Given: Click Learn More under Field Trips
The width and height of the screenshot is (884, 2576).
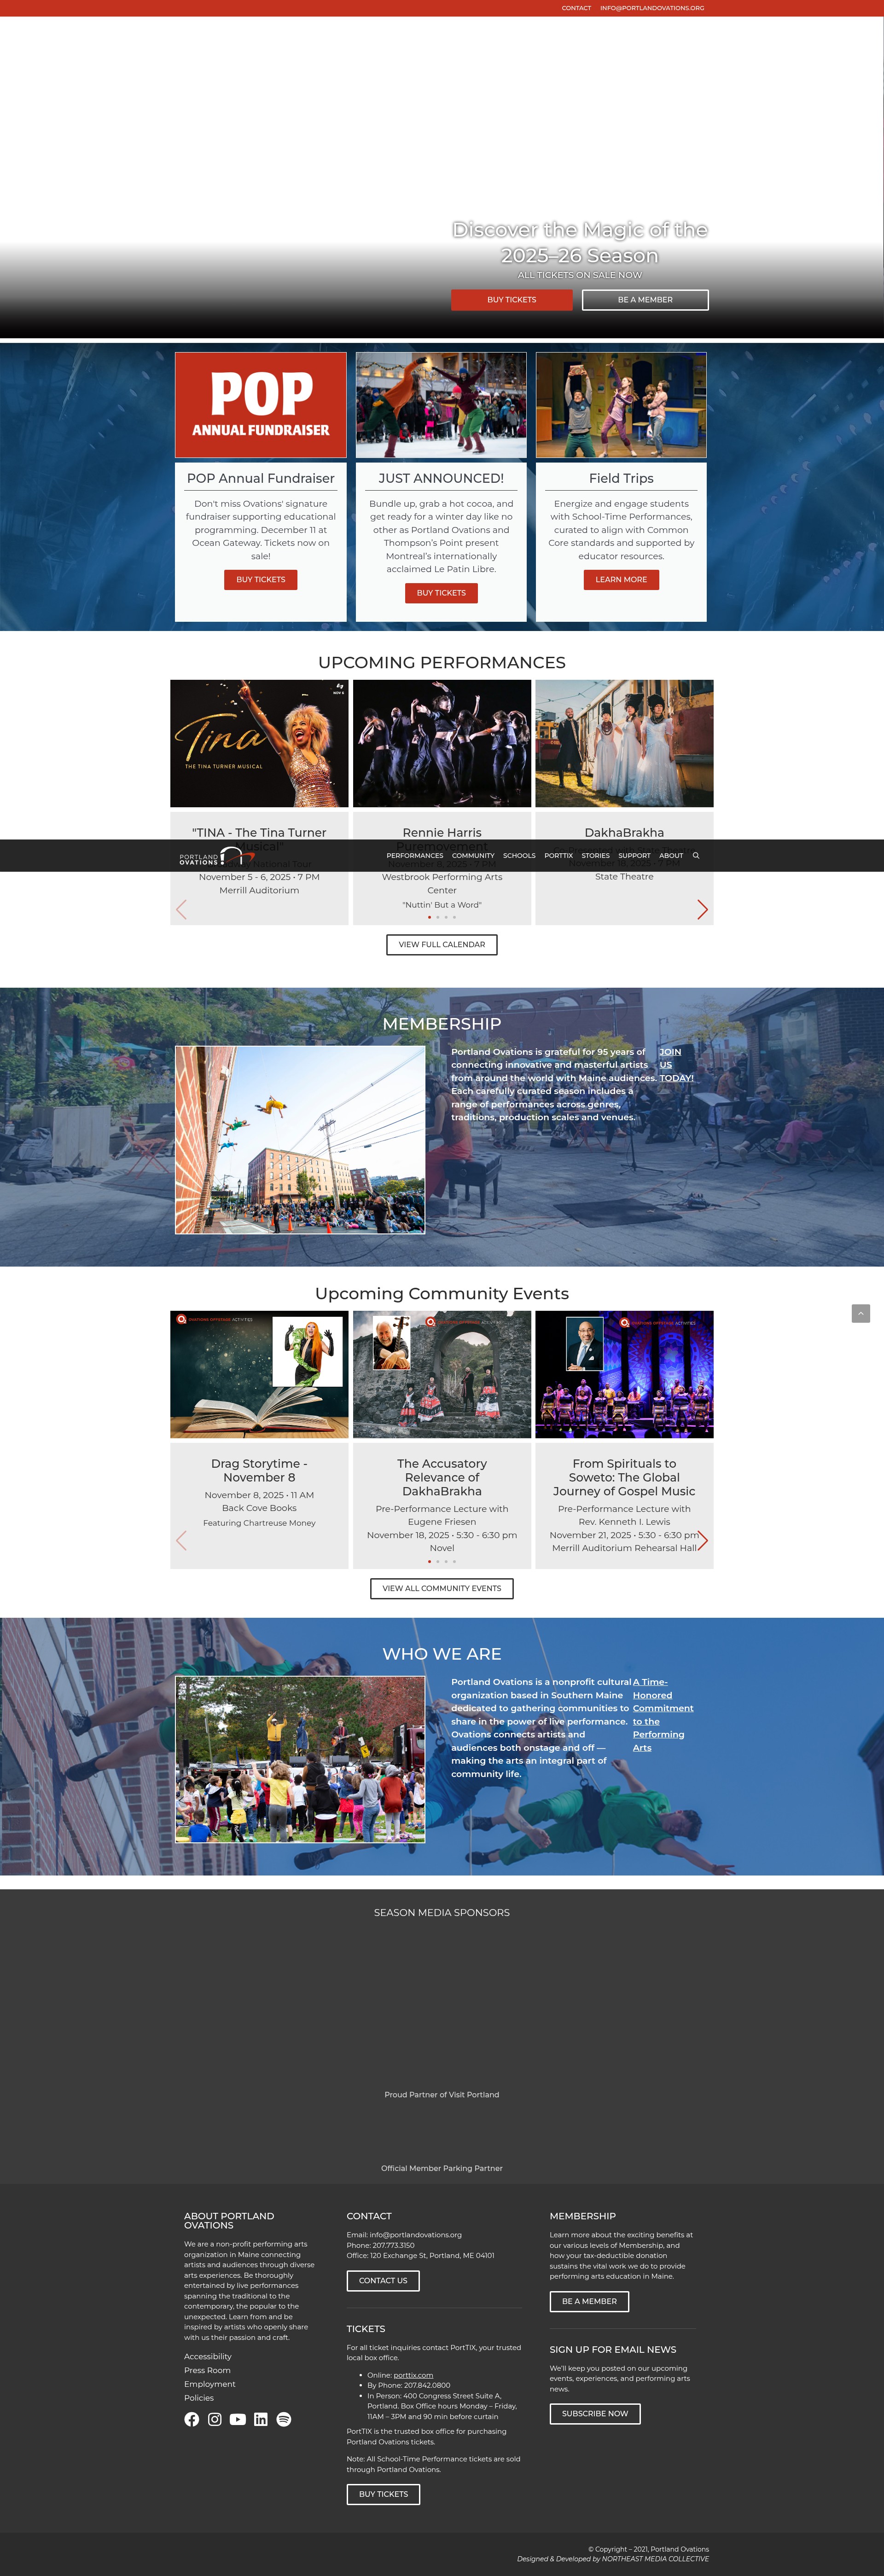Looking at the screenshot, I should pyautogui.click(x=621, y=580).
